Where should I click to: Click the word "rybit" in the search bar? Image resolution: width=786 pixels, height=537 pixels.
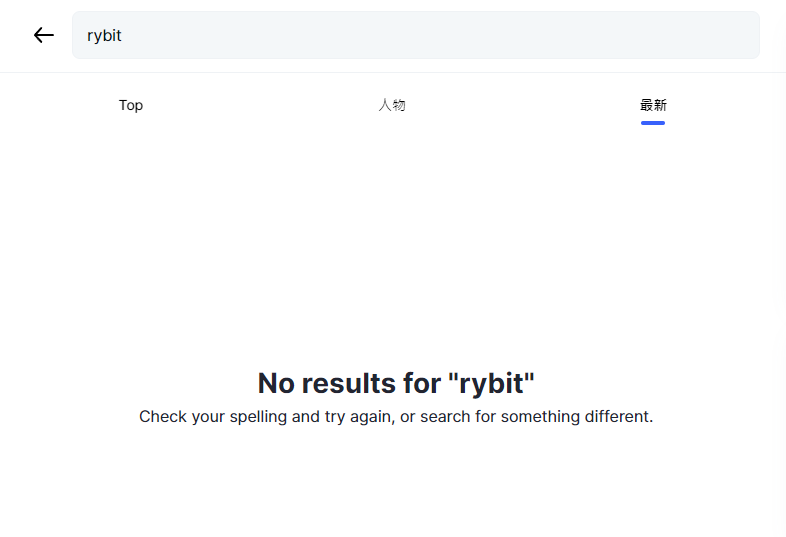coord(104,35)
